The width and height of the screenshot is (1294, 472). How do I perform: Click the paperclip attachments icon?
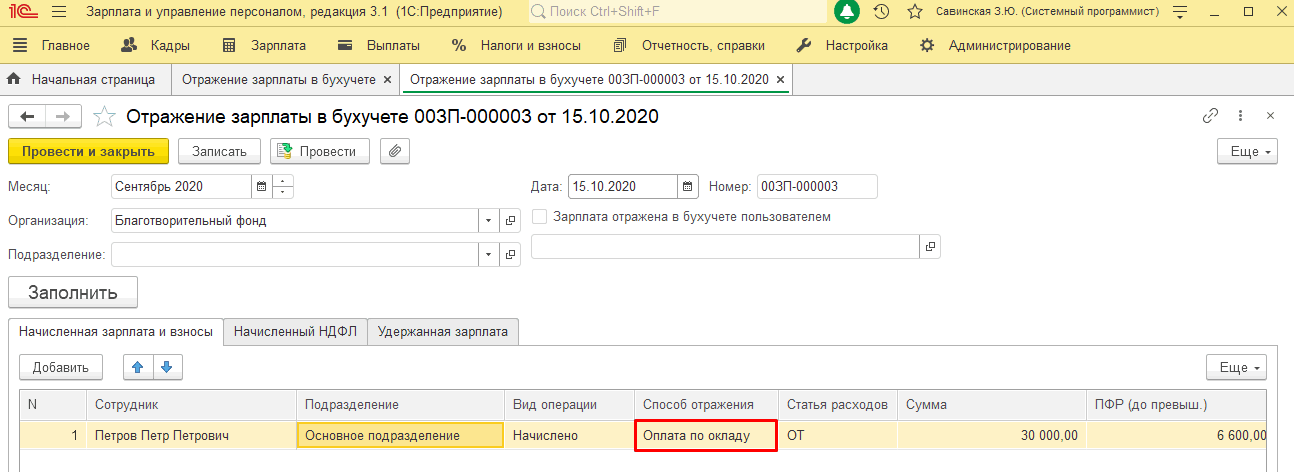(x=395, y=151)
